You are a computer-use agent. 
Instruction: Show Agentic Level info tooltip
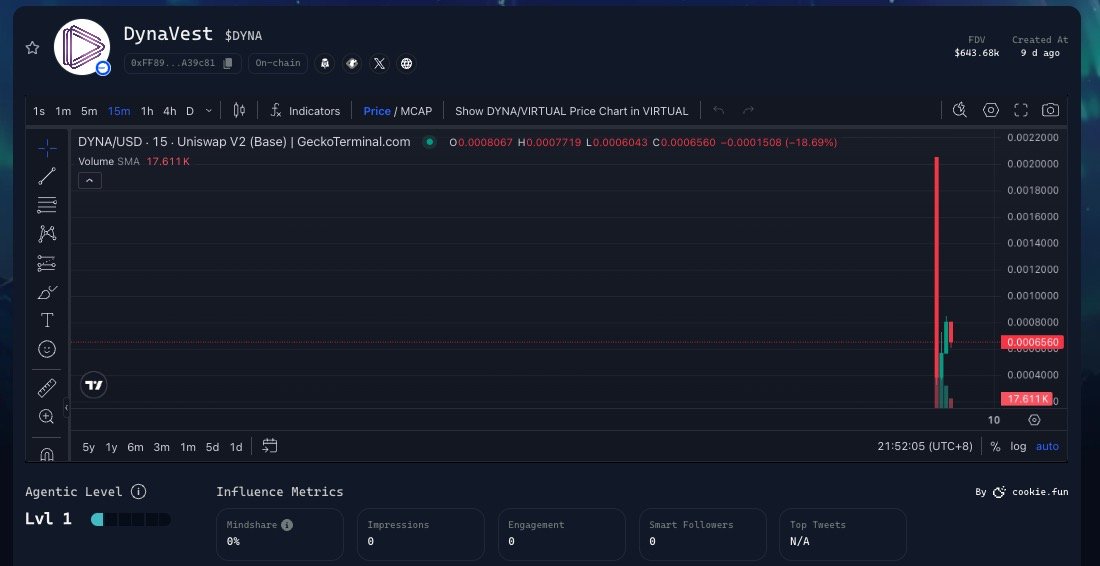[x=139, y=492]
